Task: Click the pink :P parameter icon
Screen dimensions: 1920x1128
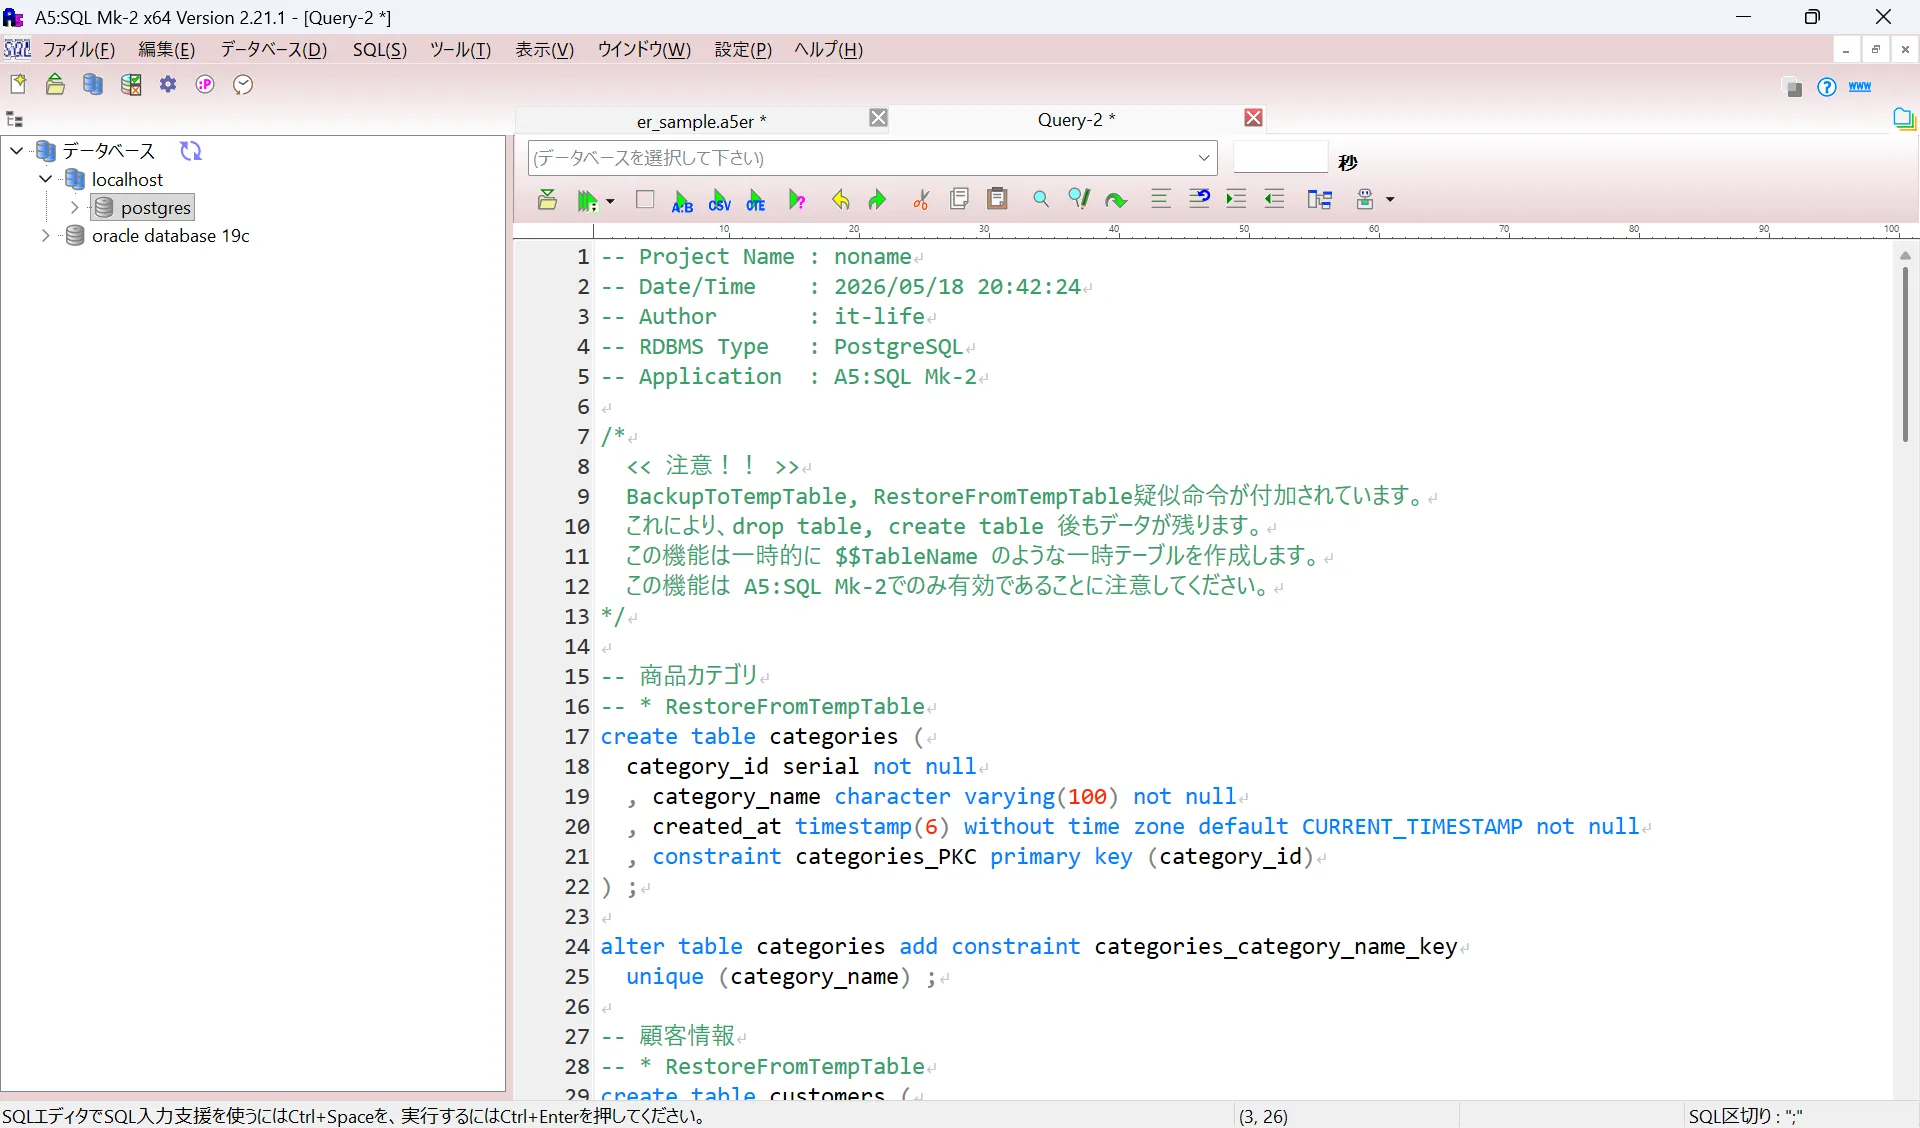Action: point(205,85)
